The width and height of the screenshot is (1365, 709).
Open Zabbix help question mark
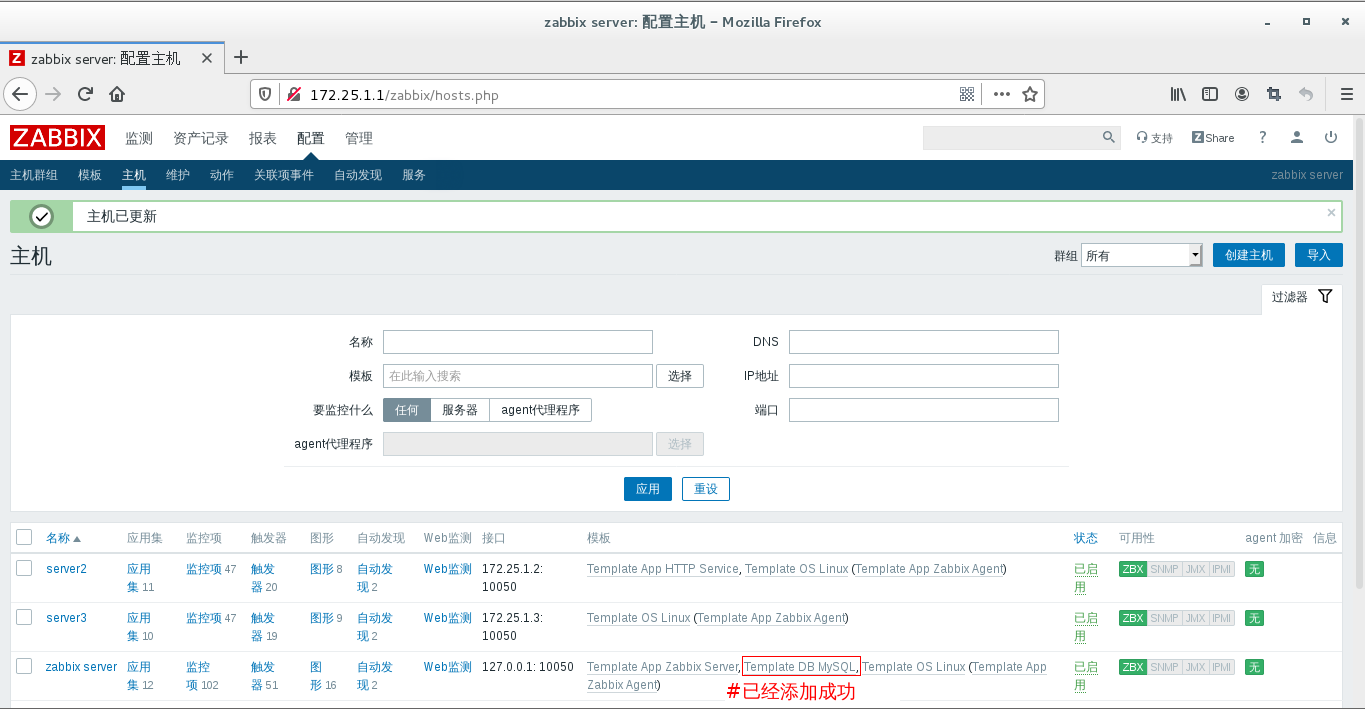tap(1262, 137)
